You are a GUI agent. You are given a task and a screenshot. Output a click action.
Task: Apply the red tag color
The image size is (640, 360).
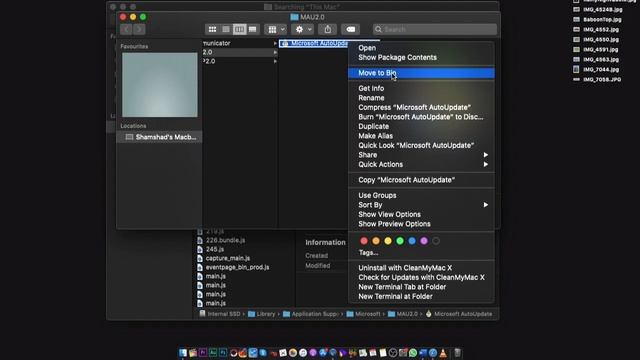pyautogui.click(x=364, y=241)
